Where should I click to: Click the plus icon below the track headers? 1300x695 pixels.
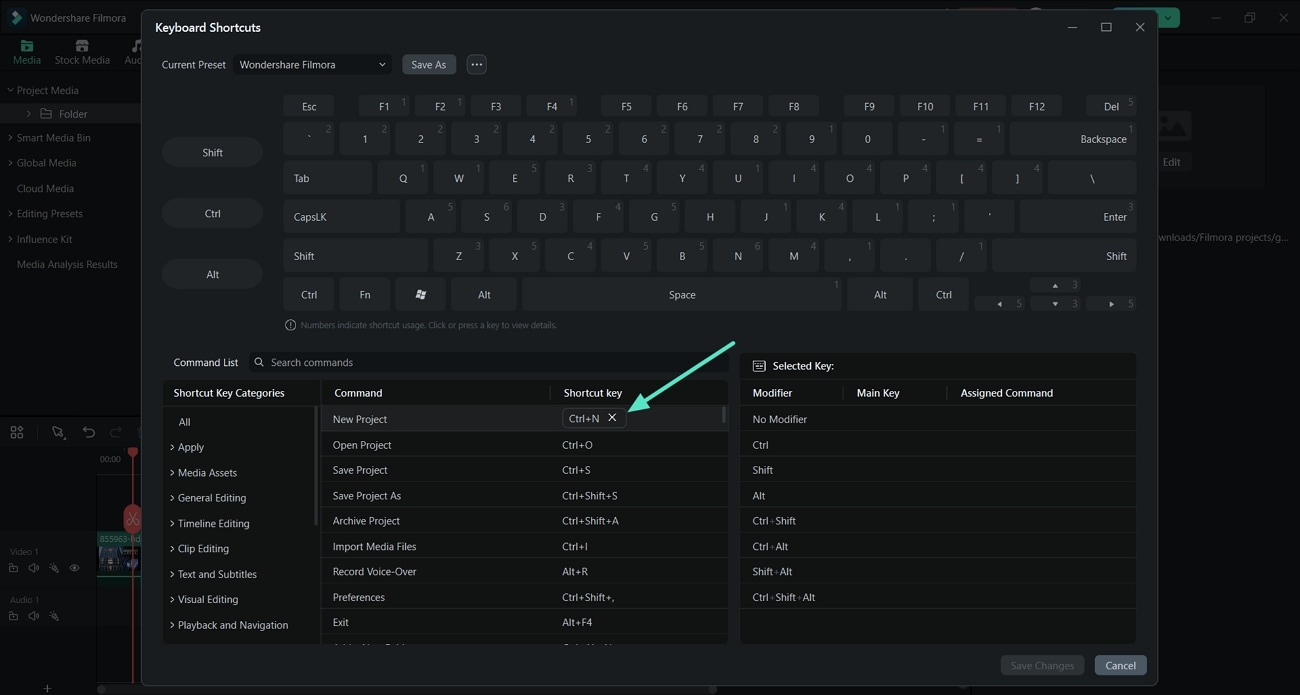(x=47, y=688)
